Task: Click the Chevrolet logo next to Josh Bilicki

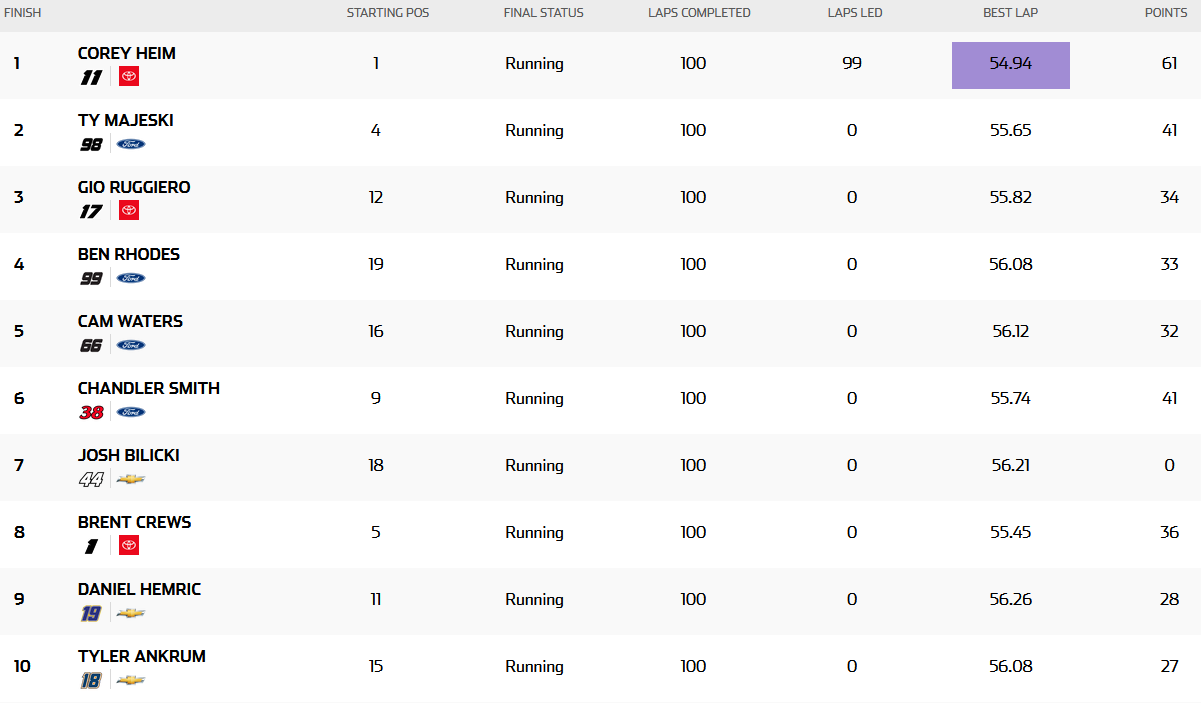Action: [131, 479]
